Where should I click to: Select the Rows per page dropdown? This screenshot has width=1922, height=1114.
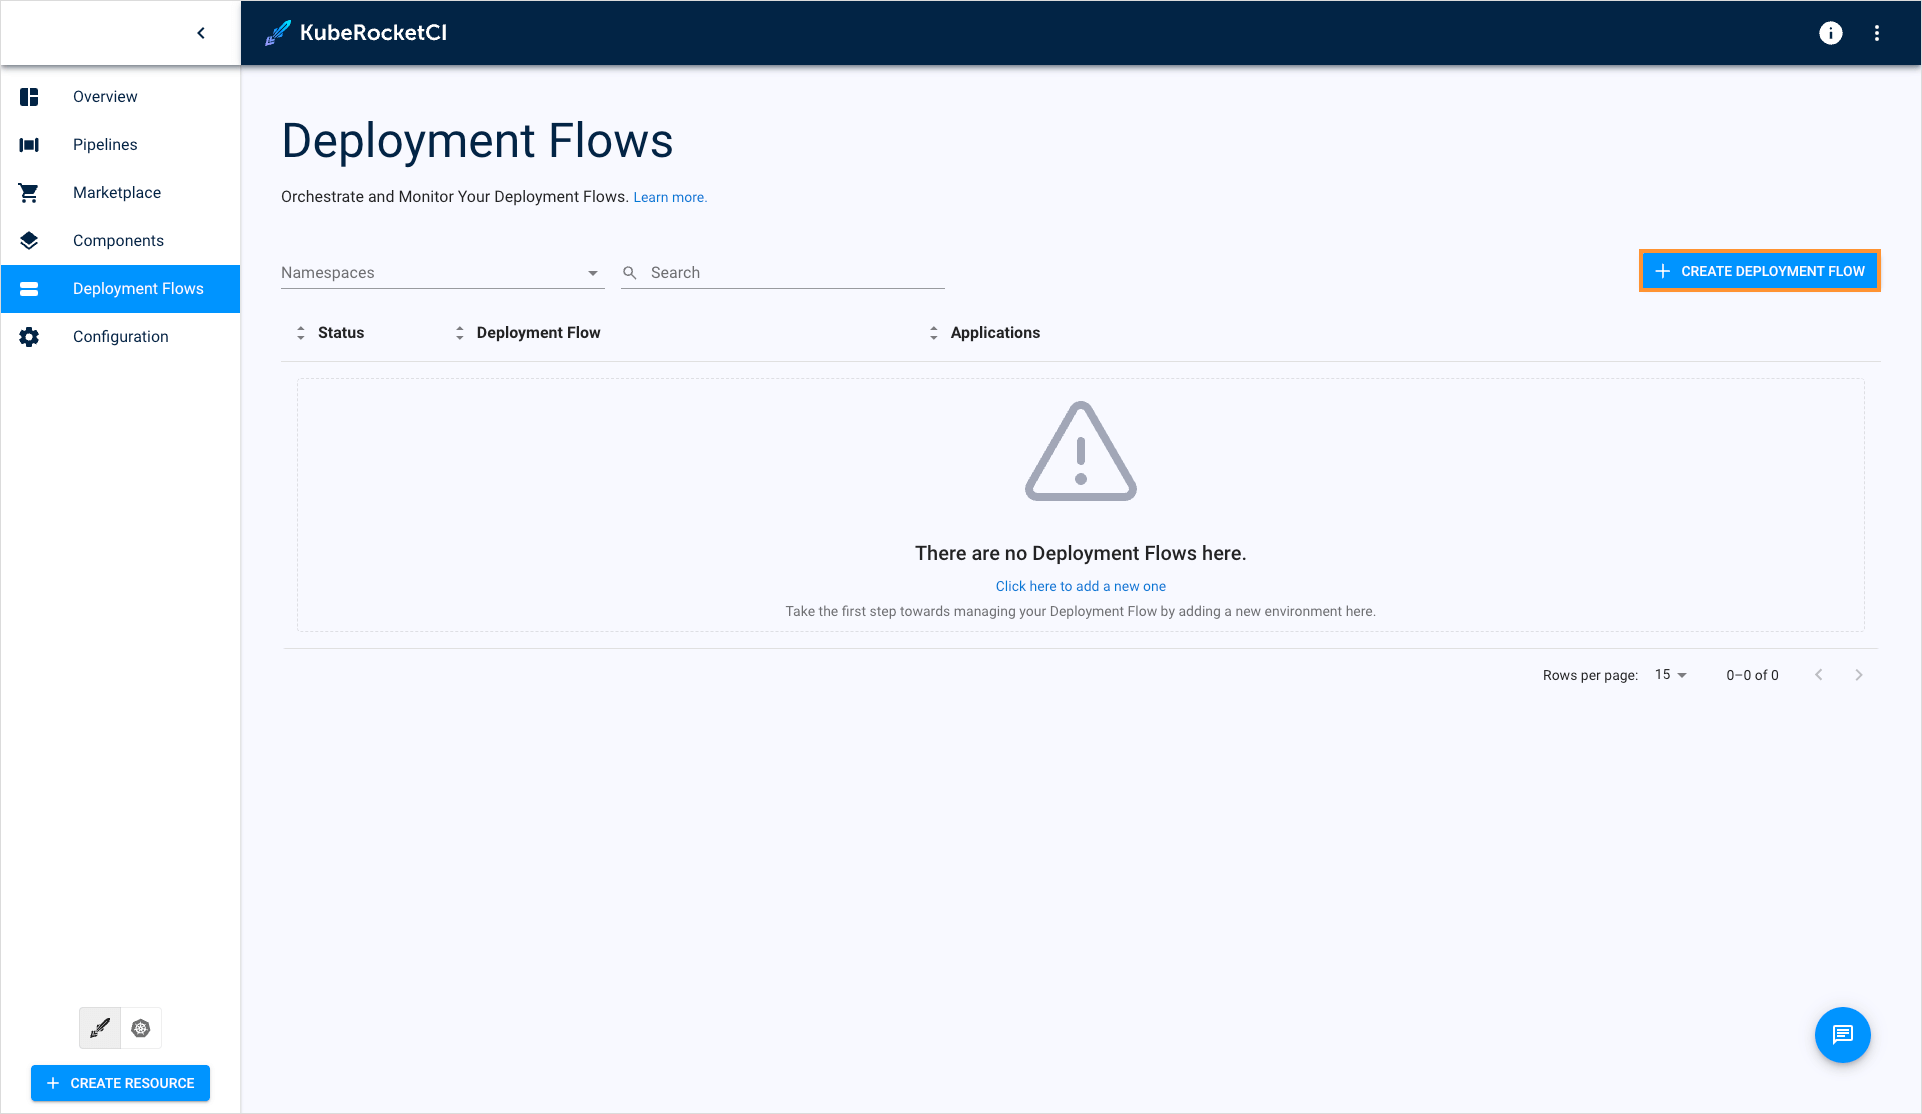pos(1671,675)
